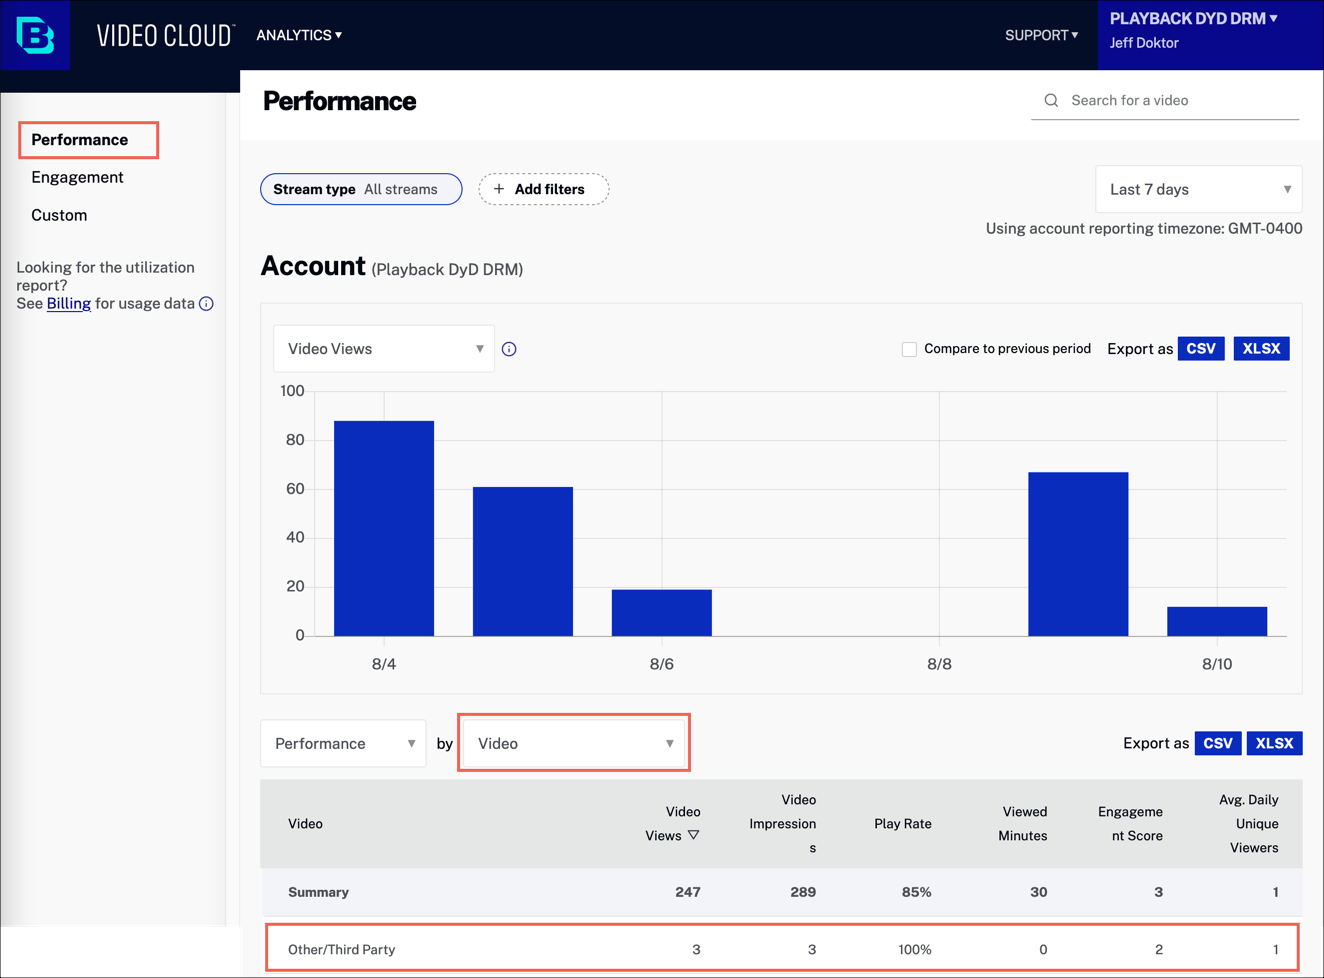Screen dimensions: 1324x978
Task: Export table data as CSV
Action: pyautogui.click(x=1218, y=743)
